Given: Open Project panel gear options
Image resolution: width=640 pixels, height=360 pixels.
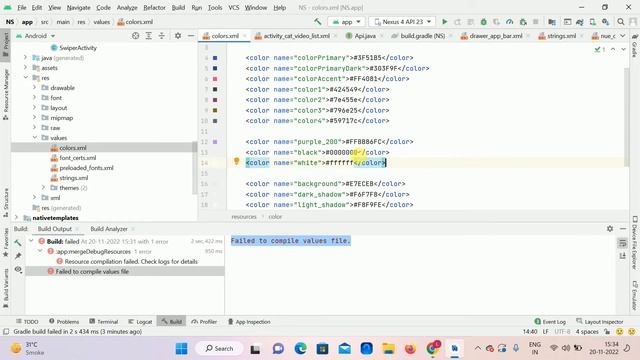Looking at the screenshot, I should pyautogui.click(x=178, y=36).
